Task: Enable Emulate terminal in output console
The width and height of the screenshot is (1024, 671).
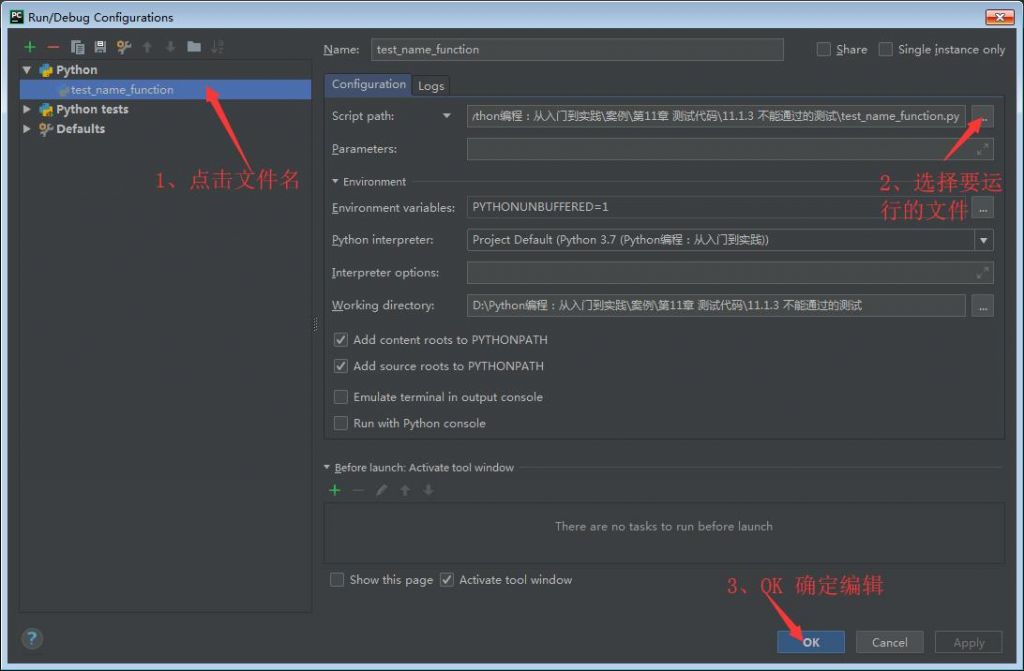Action: pyautogui.click(x=341, y=397)
